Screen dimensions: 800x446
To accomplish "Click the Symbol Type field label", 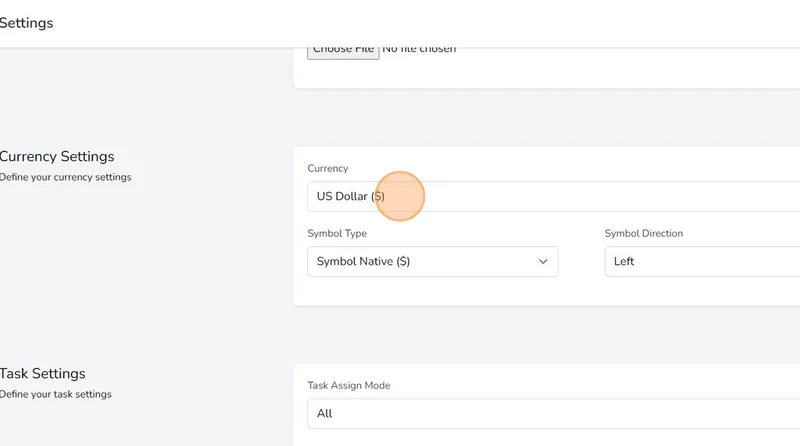I will click(337, 234).
